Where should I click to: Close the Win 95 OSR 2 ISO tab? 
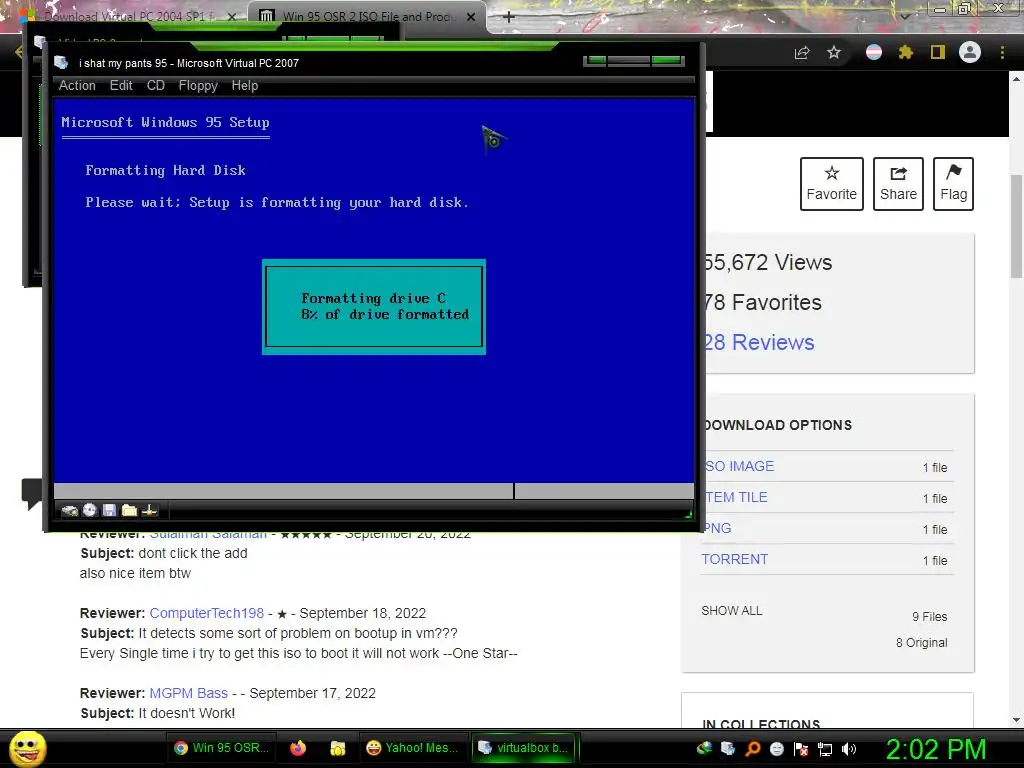pos(471,17)
